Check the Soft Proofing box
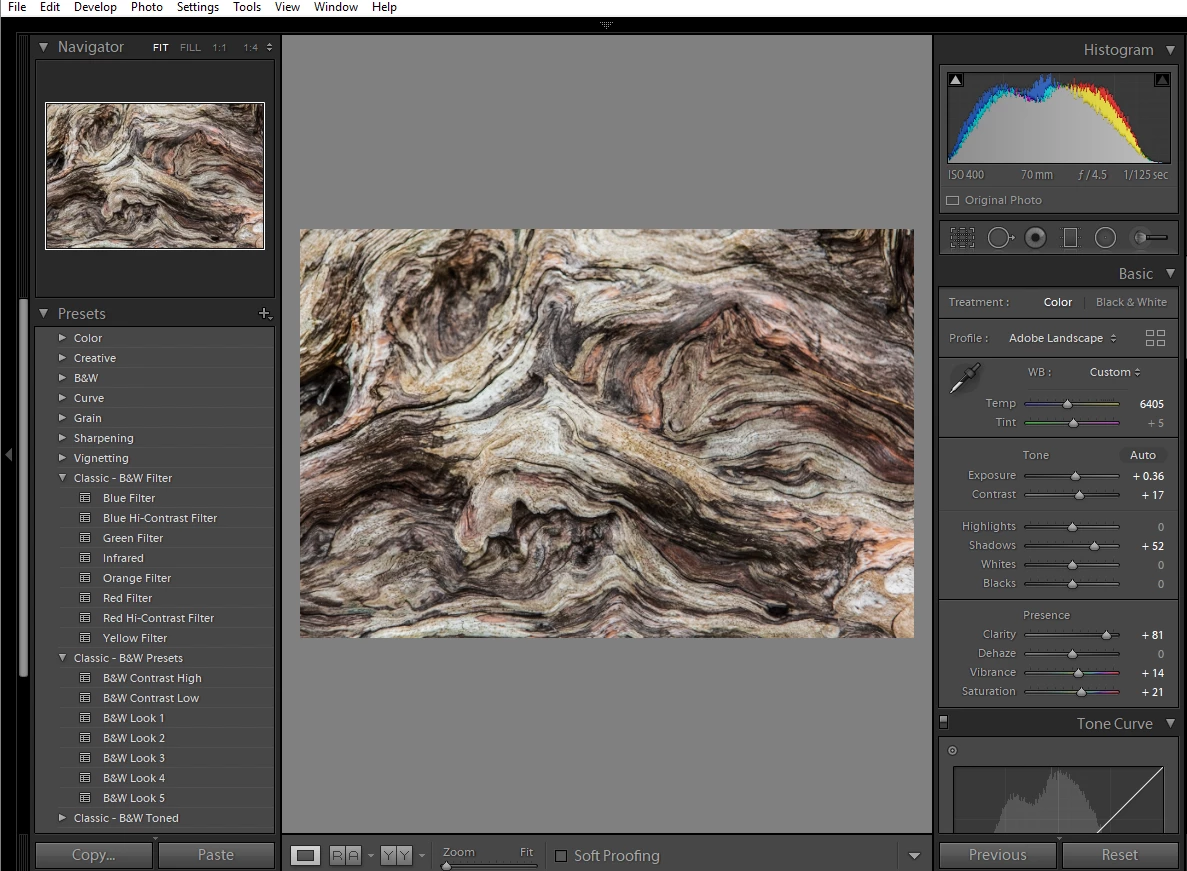The height and width of the screenshot is (871, 1187). (561, 856)
